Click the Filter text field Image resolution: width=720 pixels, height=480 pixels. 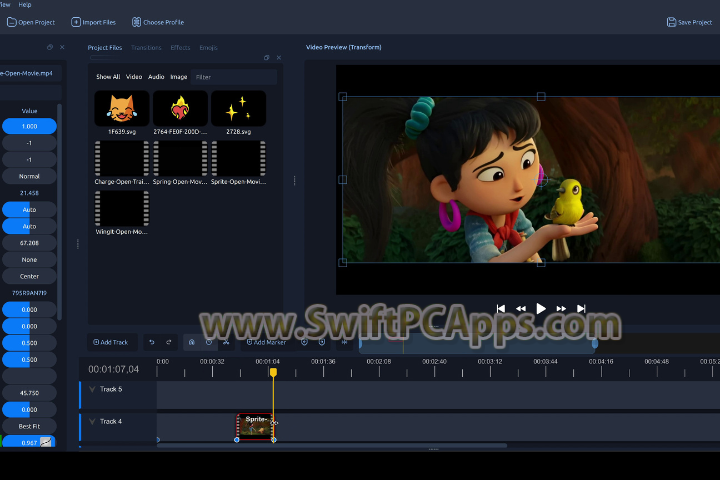point(234,77)
